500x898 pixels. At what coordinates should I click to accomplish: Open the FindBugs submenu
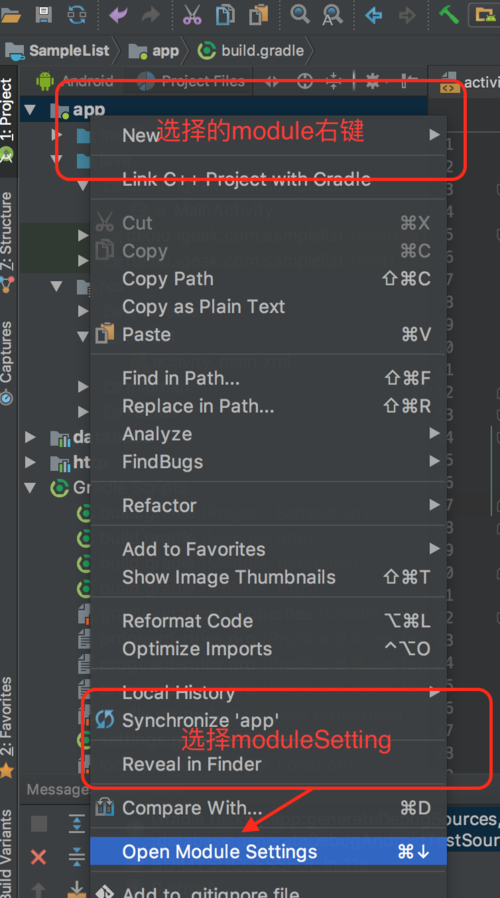[x=268, y=462]
